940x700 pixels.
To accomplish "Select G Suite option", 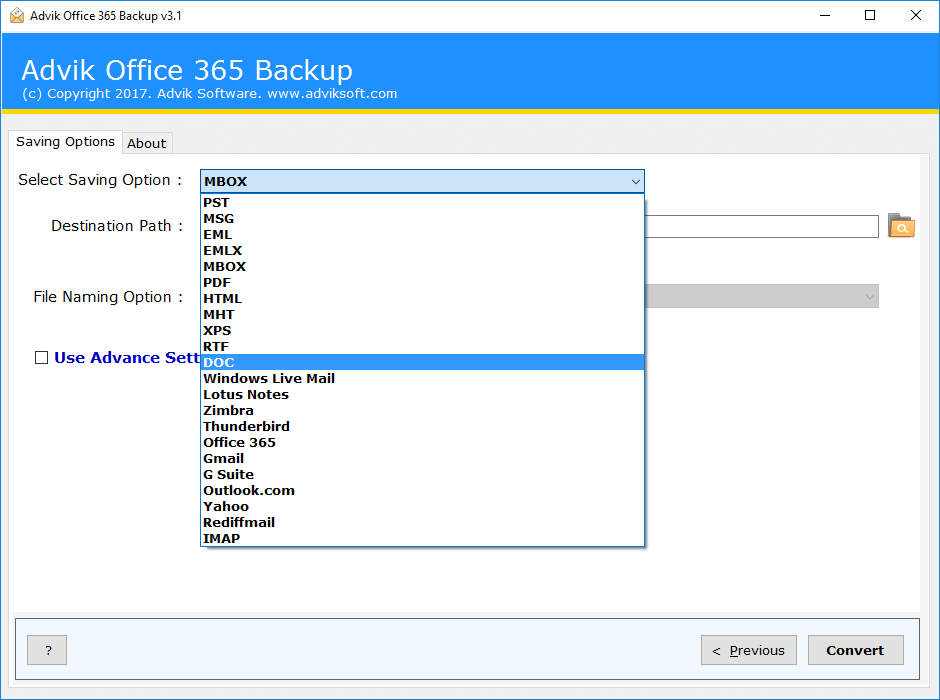I will point(422,474).
